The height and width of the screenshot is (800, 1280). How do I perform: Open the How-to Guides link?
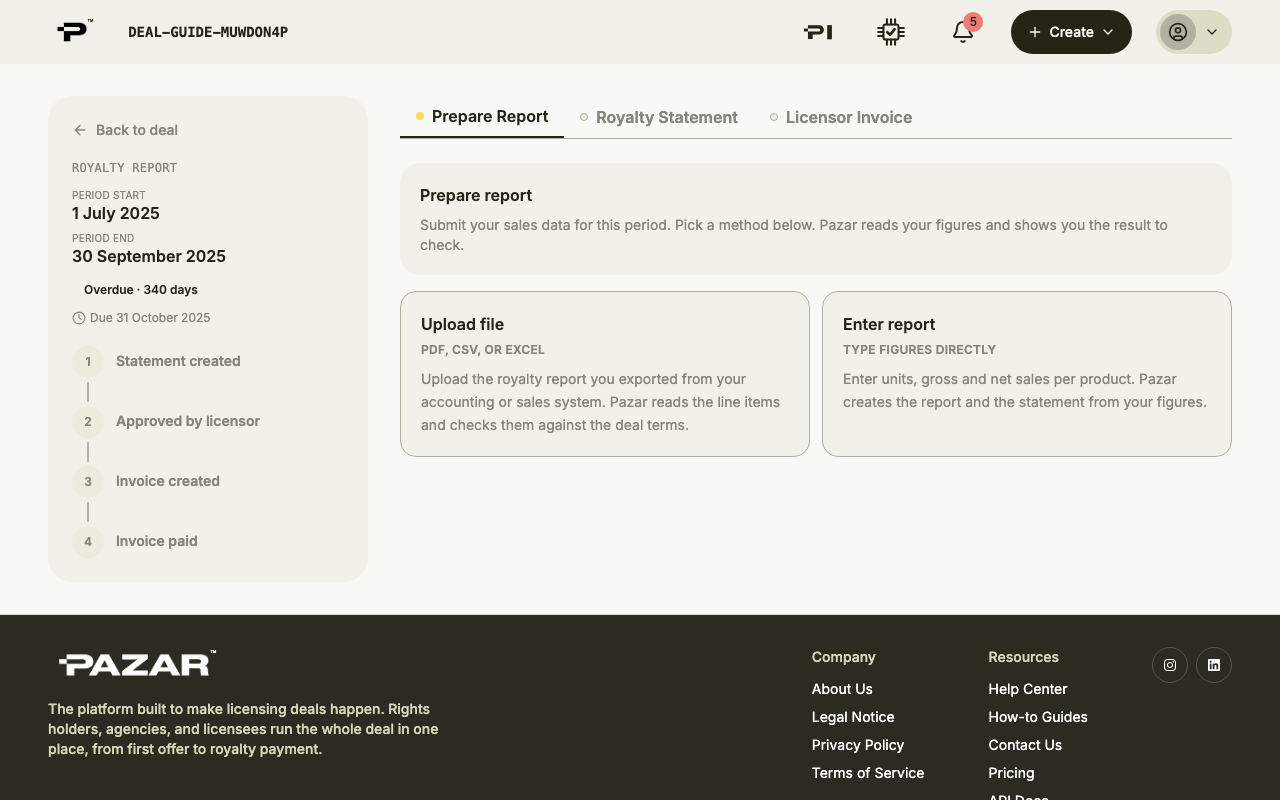coord(1038,717)
